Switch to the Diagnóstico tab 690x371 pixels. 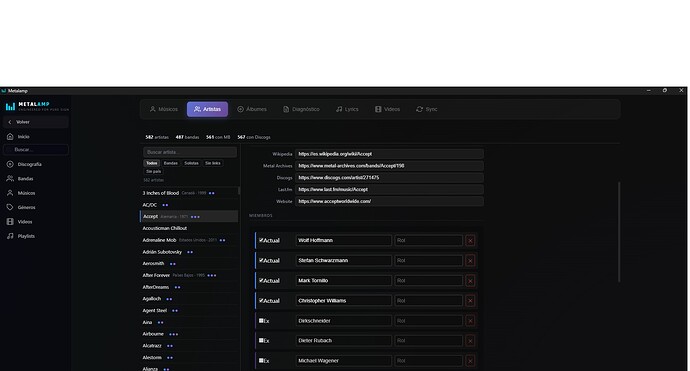click(301, 109)
